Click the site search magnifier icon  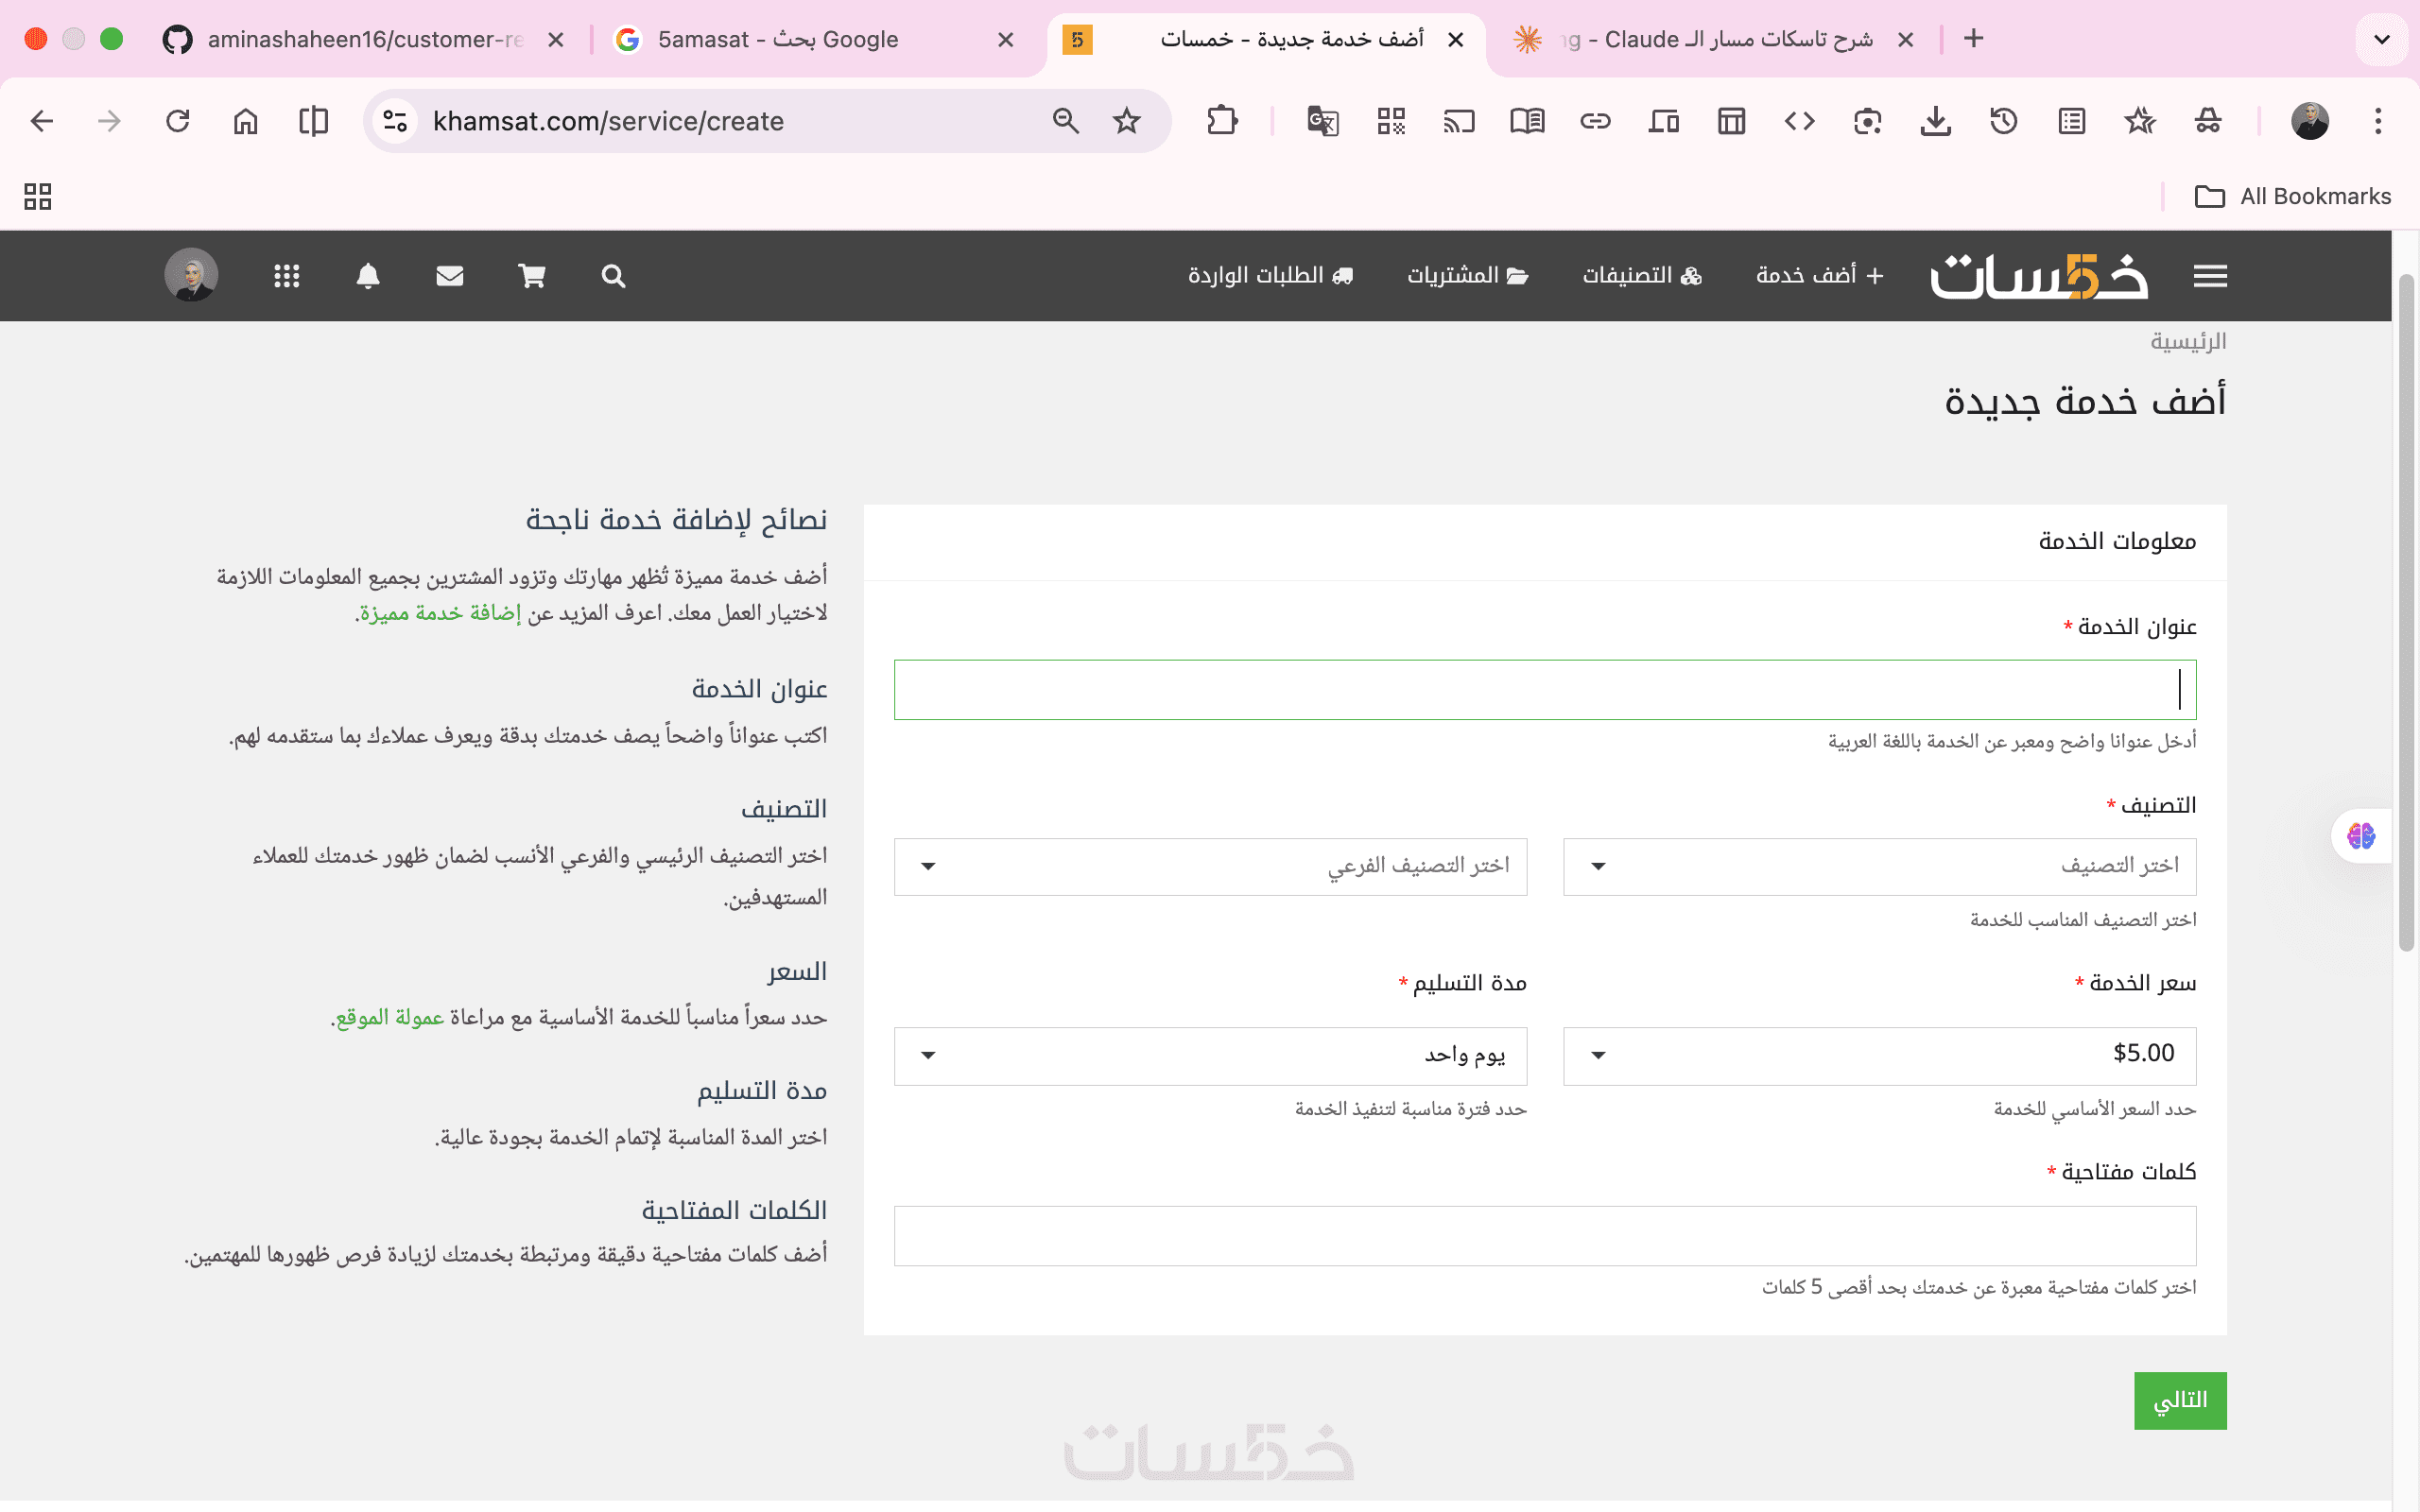point(613,276)
